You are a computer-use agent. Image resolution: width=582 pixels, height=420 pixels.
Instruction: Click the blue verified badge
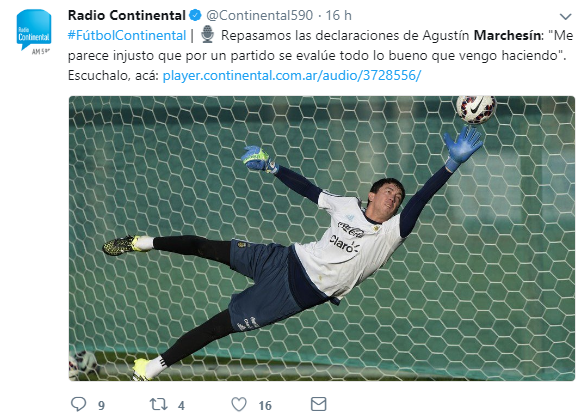[195, 15]
